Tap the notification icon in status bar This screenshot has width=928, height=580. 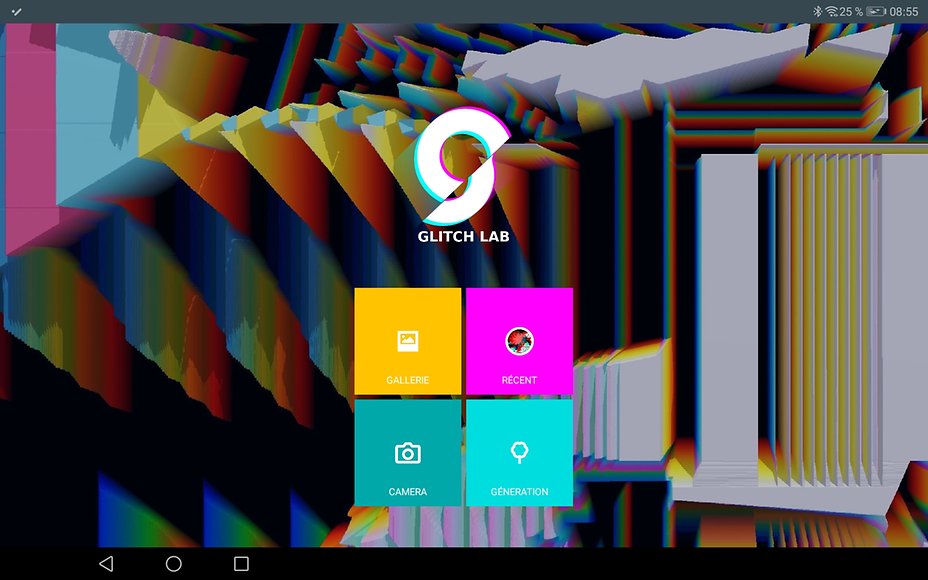pos(17,11)
